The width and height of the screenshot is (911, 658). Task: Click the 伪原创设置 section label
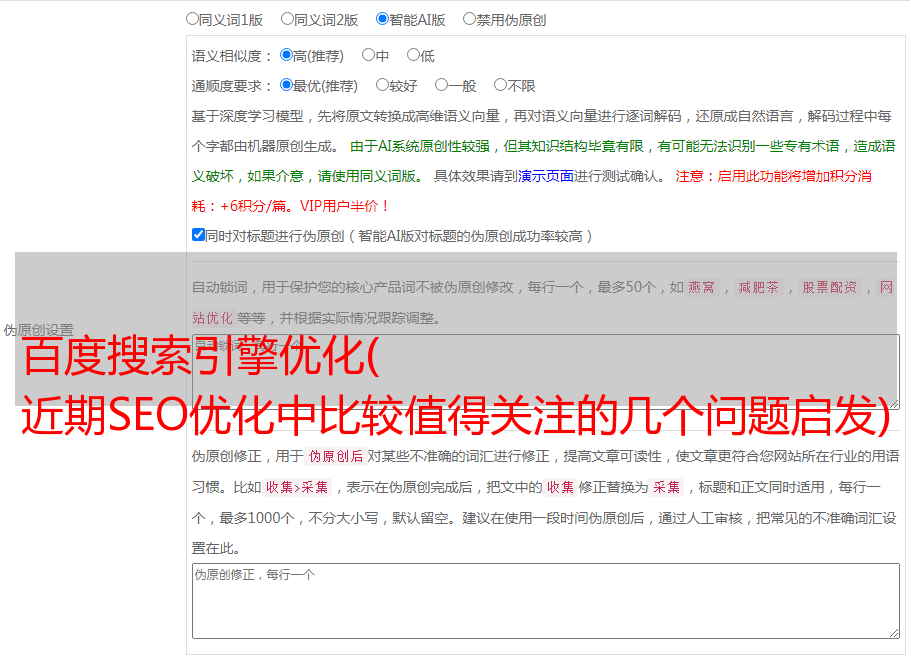point(38,330)
